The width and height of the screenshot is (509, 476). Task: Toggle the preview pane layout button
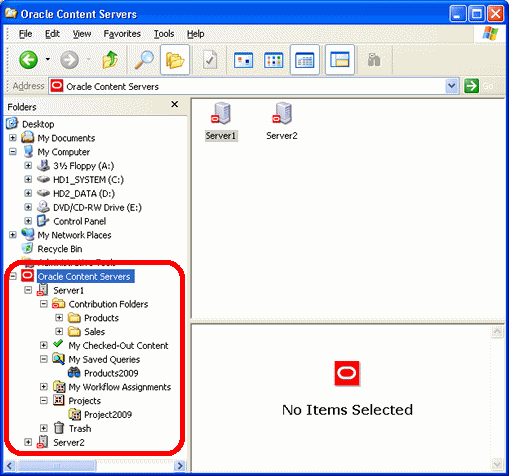click(339, 60)
